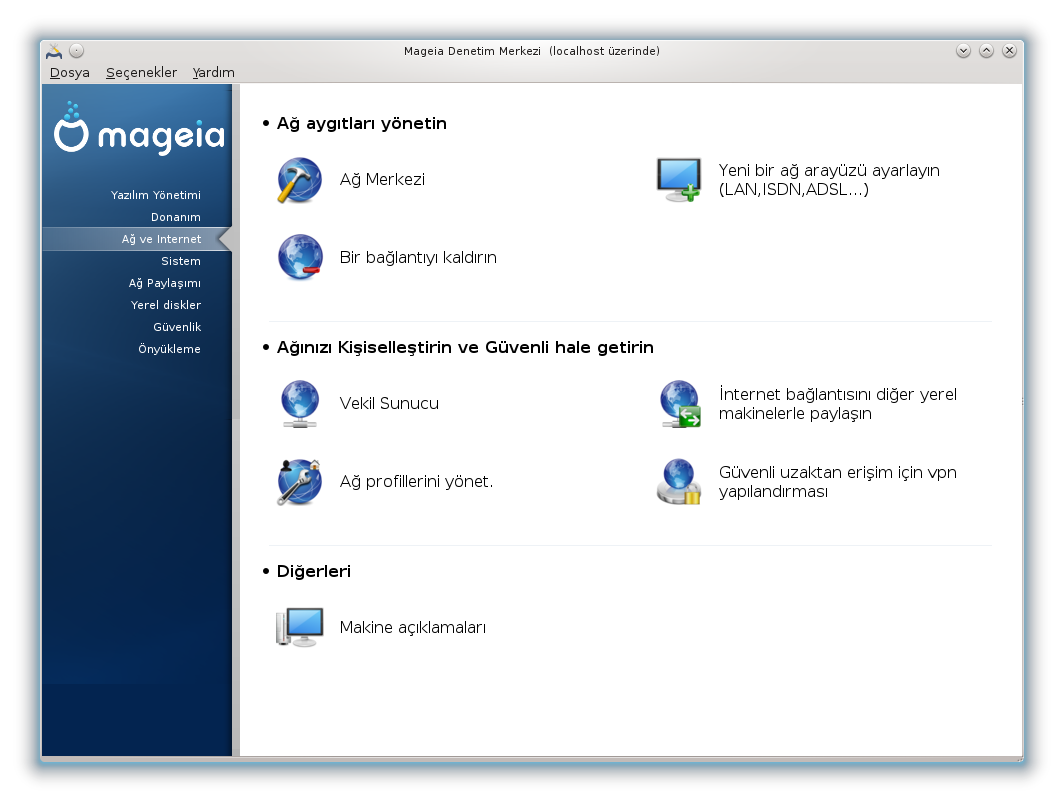Click the Ağ aygıtları yönetin heading
Screen dimensions: 1064x802
(362, 123)
